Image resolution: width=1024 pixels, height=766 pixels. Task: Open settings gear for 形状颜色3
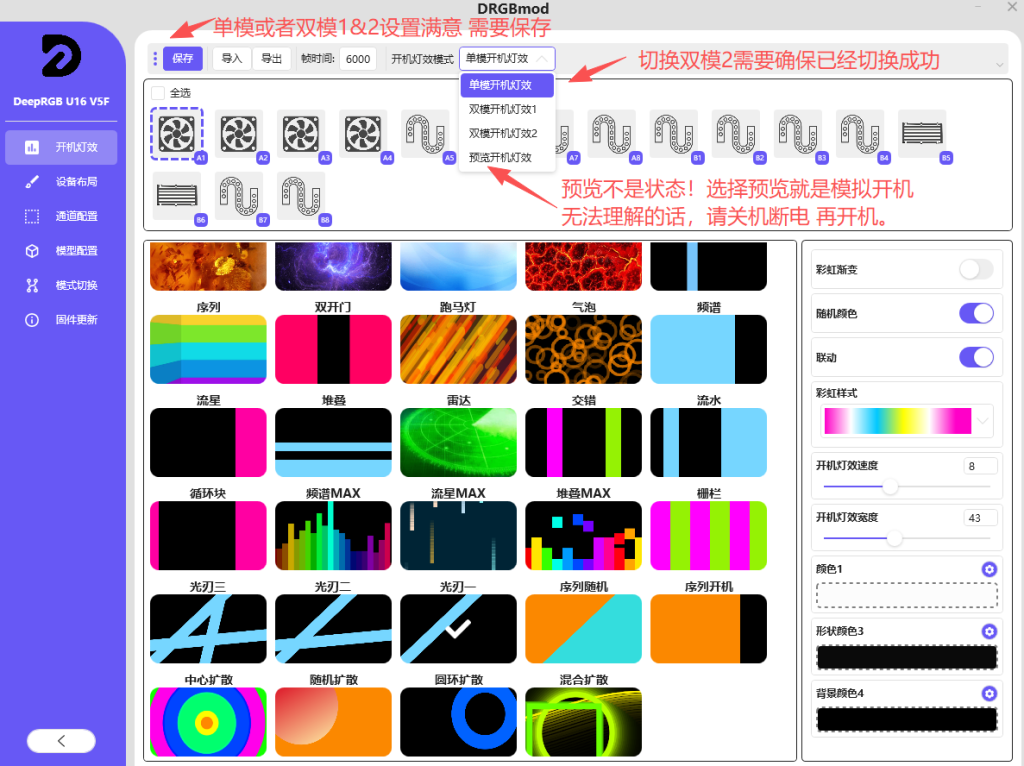pos(989,631)
